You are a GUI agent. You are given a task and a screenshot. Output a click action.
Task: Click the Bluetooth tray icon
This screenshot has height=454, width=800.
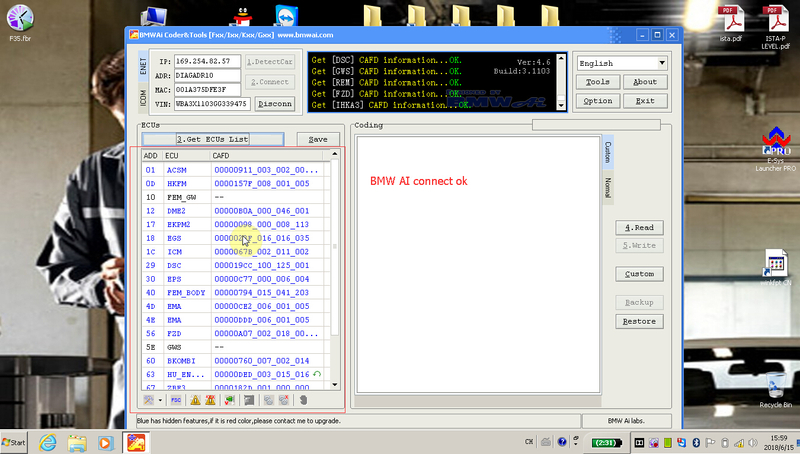pos(695,442)
